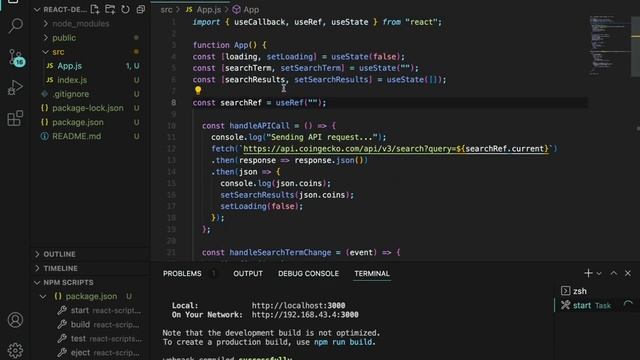
Task: Click the handleSearchTermChange declaration
Action: click(280, 253)
